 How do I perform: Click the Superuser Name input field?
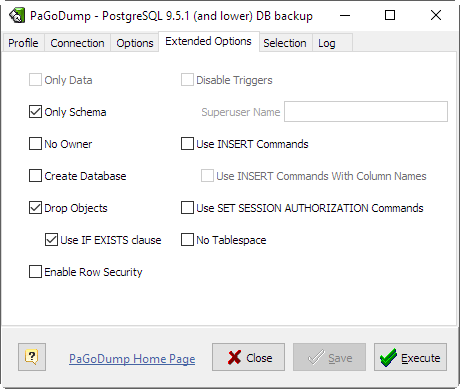(x=366, y=112)
